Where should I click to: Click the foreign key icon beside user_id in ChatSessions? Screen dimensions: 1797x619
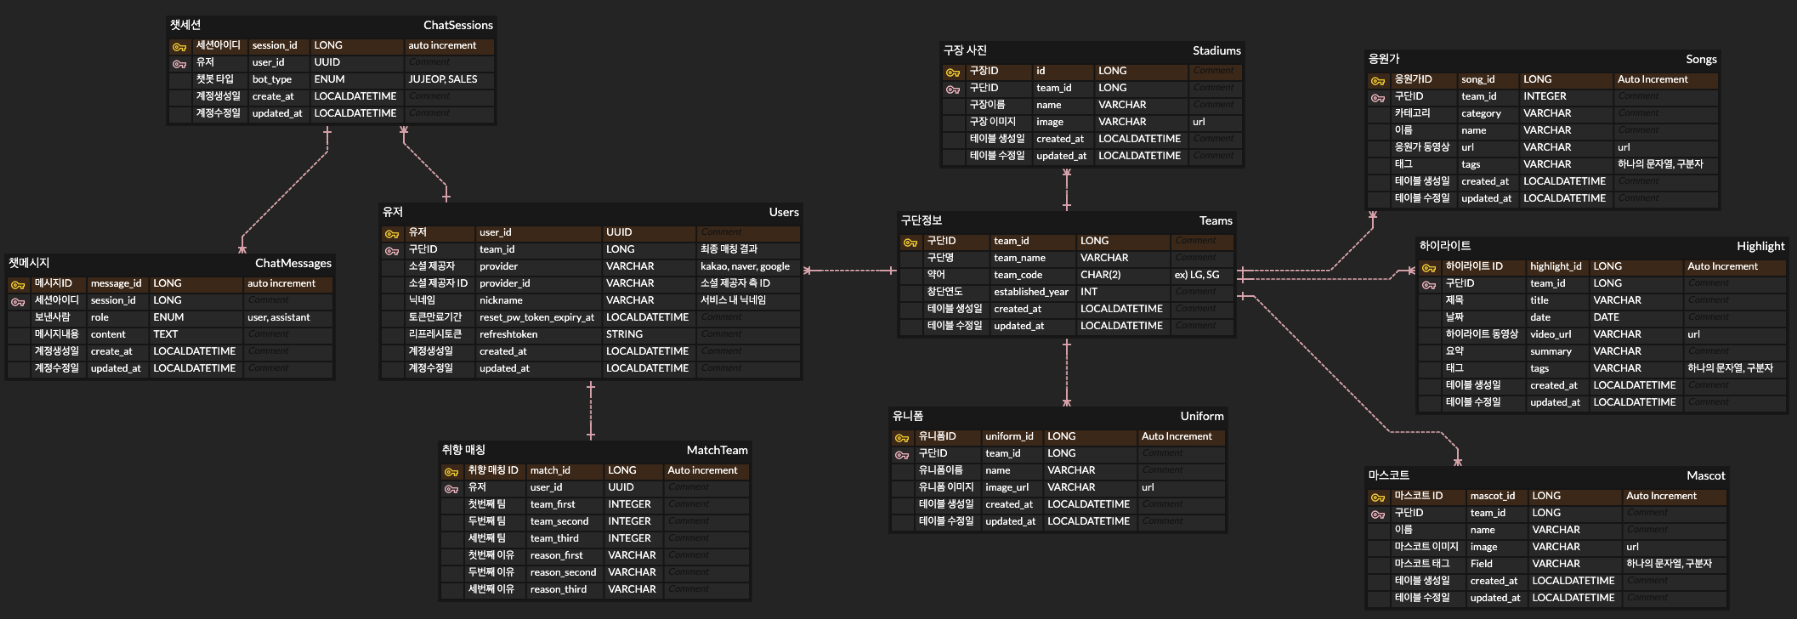coord(179,63)
